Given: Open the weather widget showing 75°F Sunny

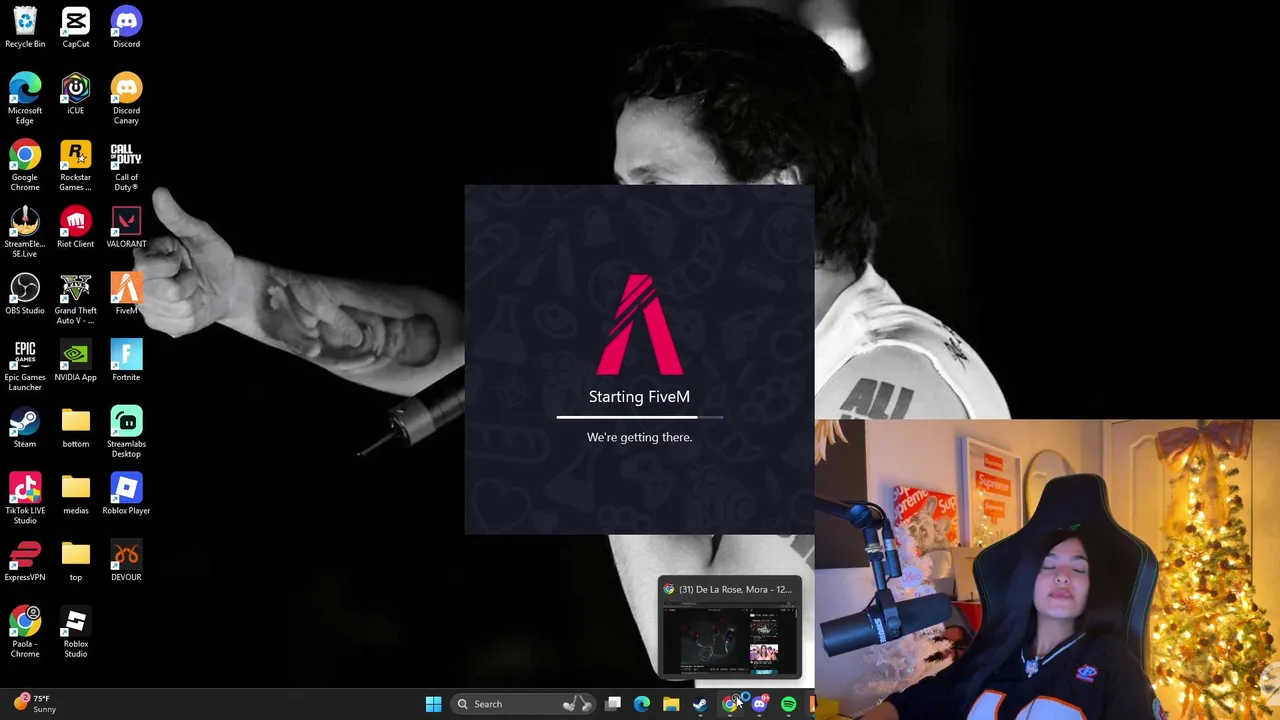Looking at the screenshot, I should [36, 704].
